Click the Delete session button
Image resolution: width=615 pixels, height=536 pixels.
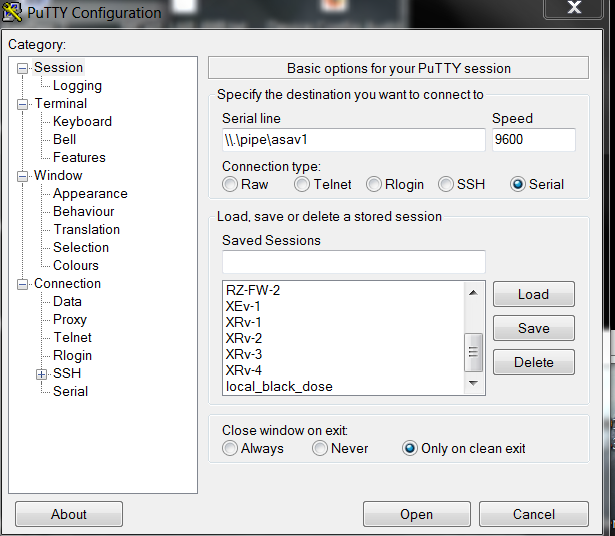(x=533, y=362)
